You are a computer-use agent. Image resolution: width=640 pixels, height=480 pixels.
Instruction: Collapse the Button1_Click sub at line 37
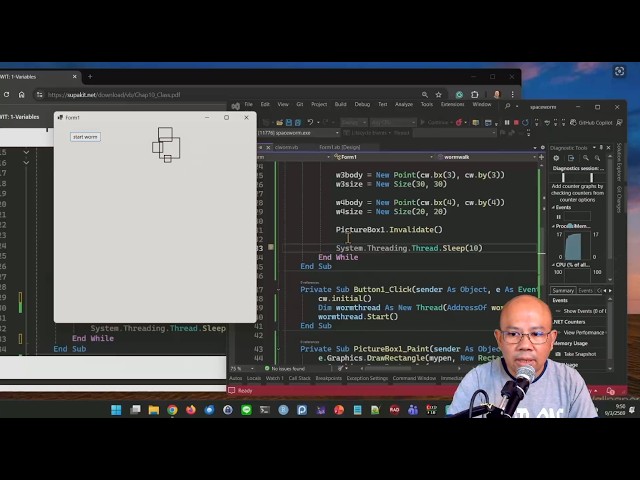[278, 290]
